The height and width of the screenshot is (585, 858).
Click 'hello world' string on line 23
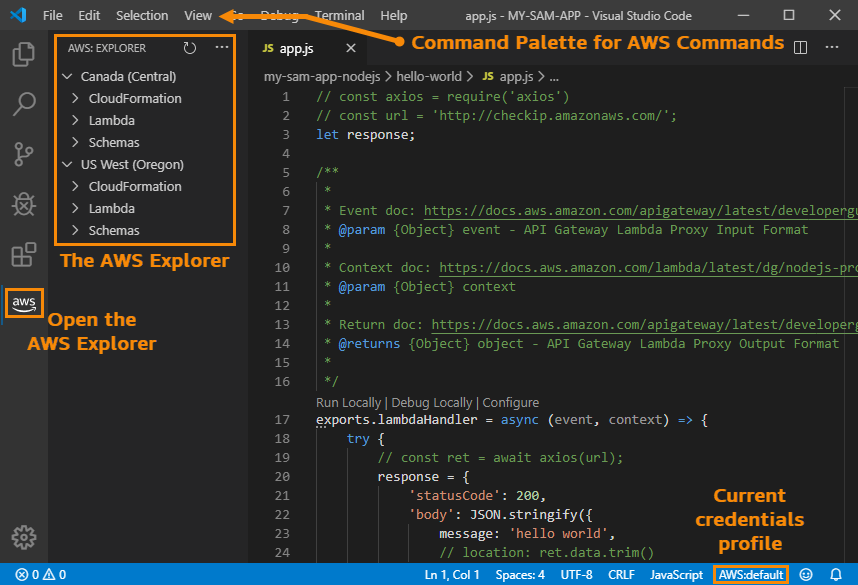558,534
